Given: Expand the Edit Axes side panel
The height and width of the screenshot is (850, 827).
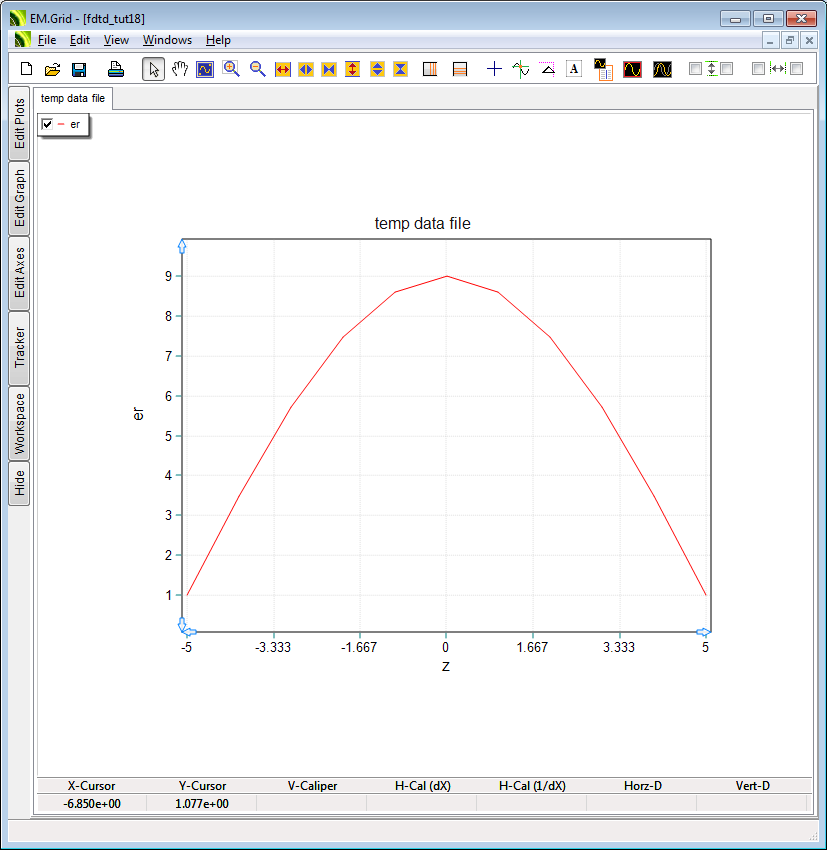Looking at the screenshot, I should tap(19, 273).
